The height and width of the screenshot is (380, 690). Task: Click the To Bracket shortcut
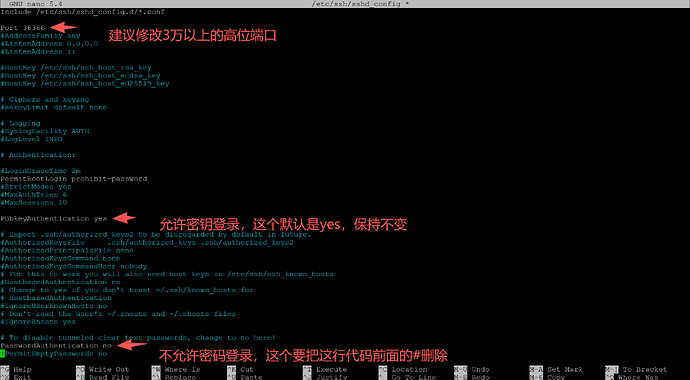pyautogui.click(x=636, y=369)
